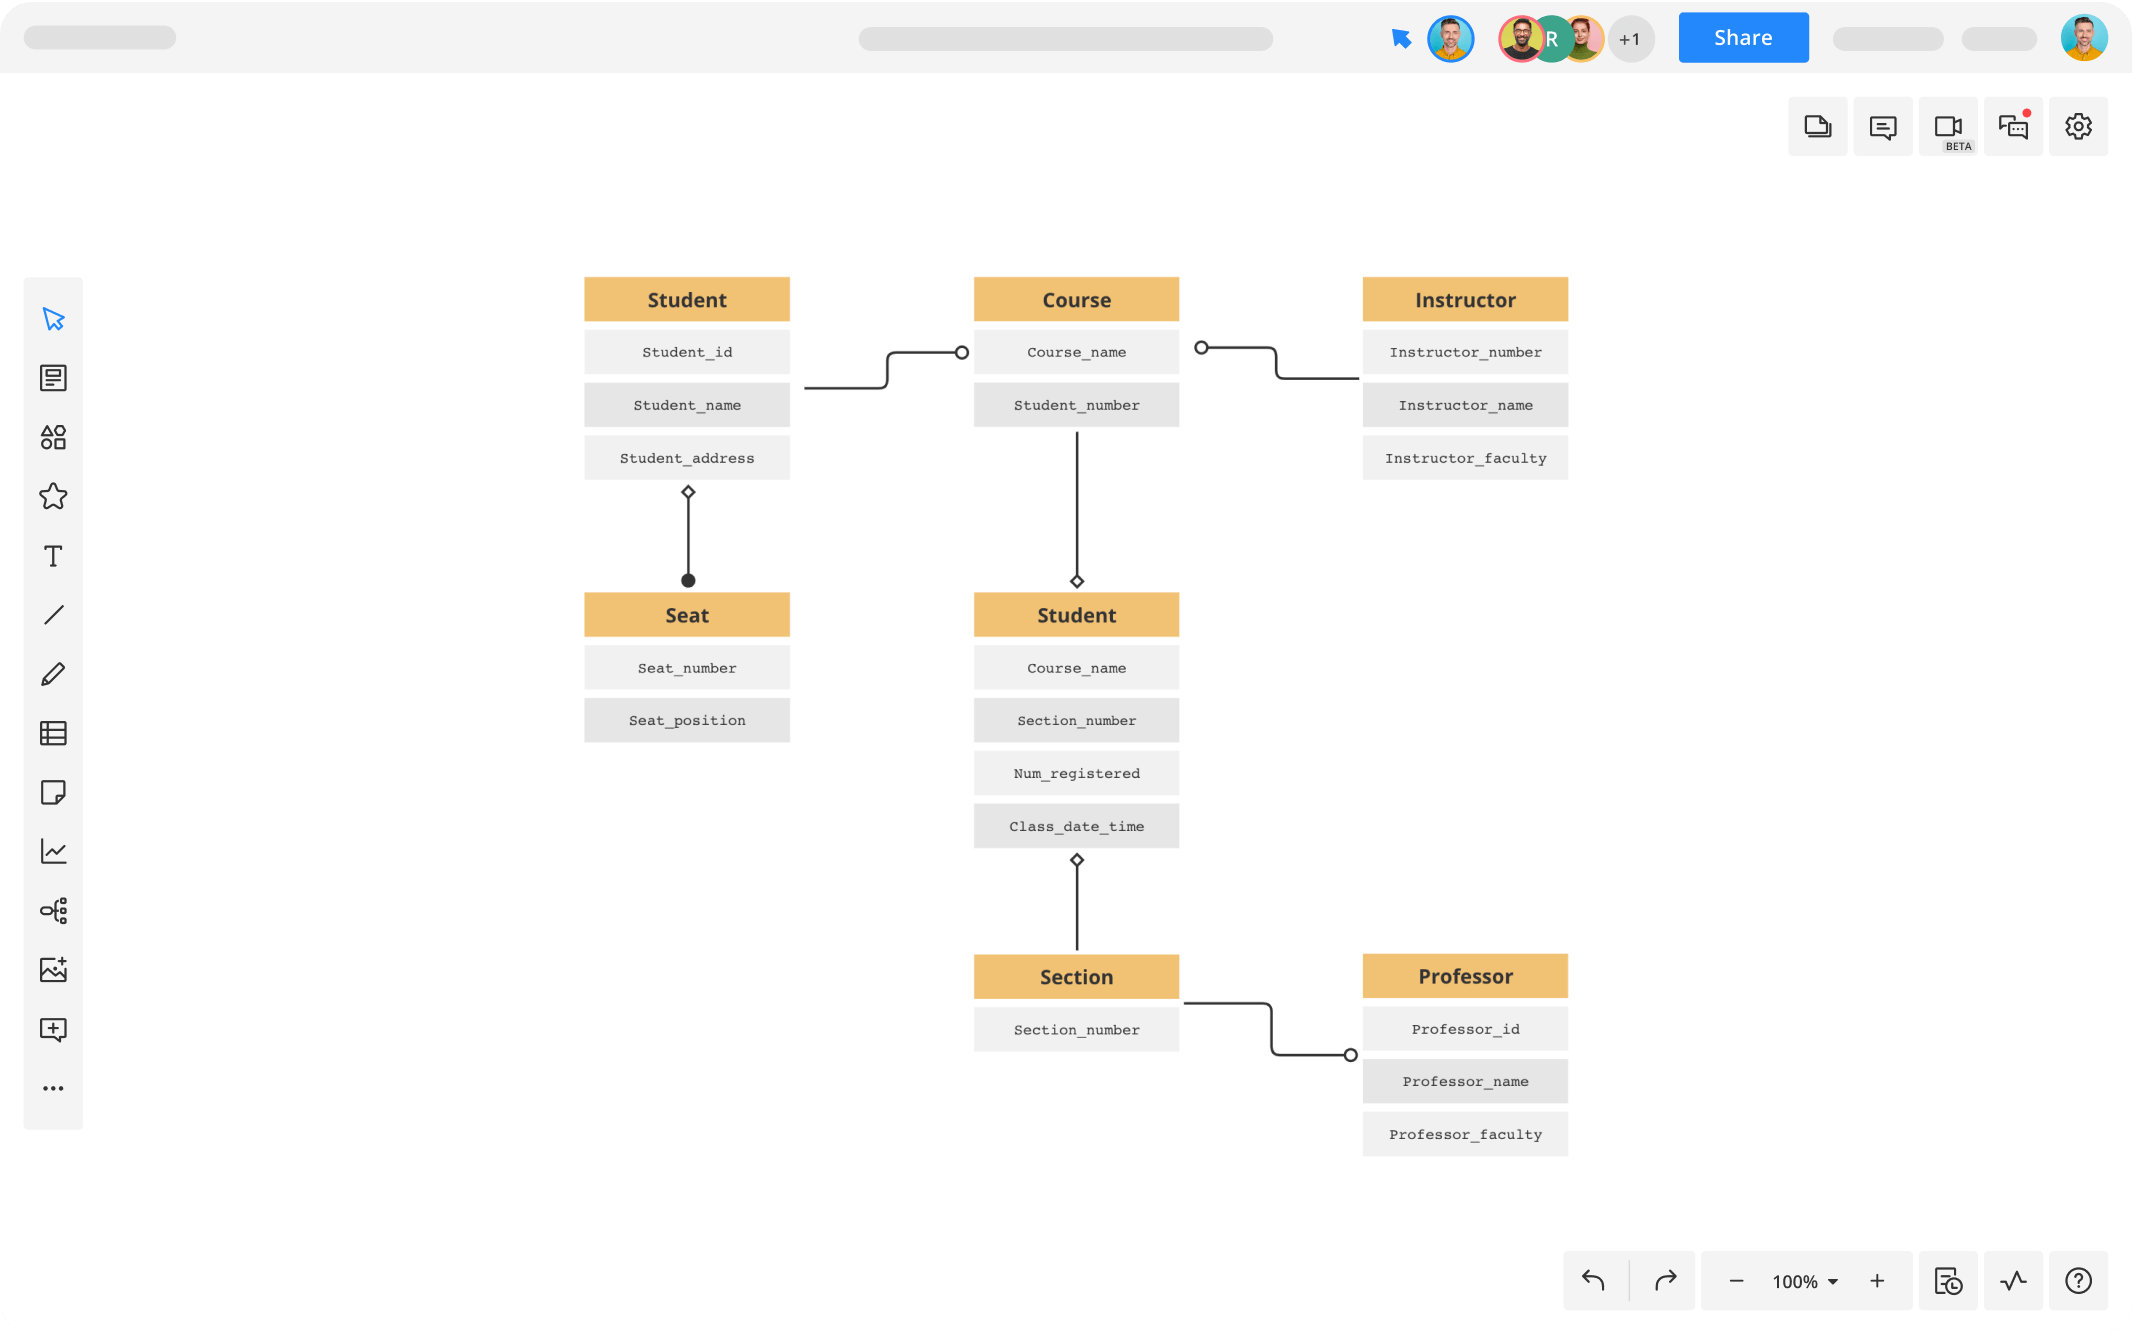The width and height of the screenshot is (2133, 1333).
Task: Click the Share button
Action: pos(1742,38)
